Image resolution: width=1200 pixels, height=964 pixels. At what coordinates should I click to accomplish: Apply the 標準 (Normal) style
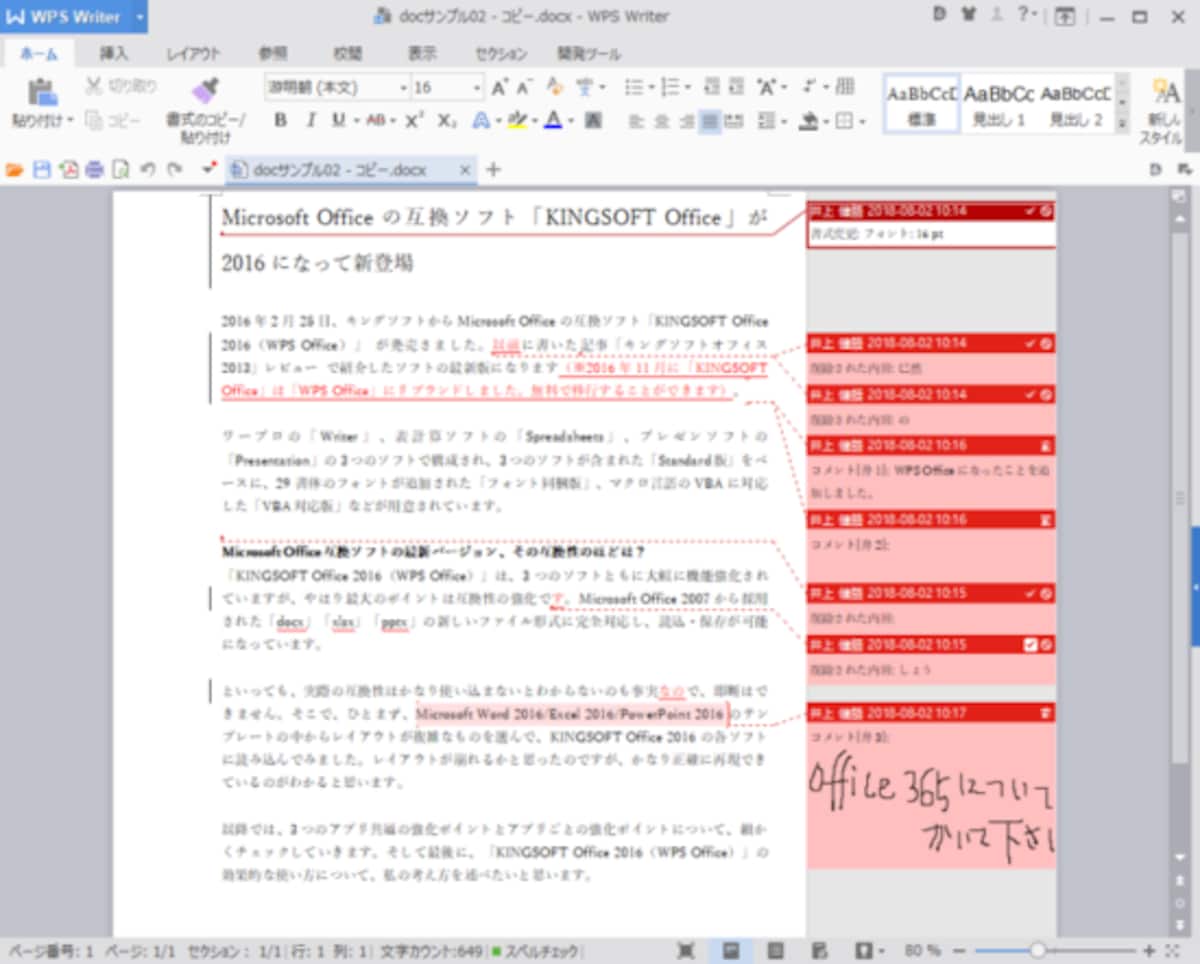coord(922,103)
